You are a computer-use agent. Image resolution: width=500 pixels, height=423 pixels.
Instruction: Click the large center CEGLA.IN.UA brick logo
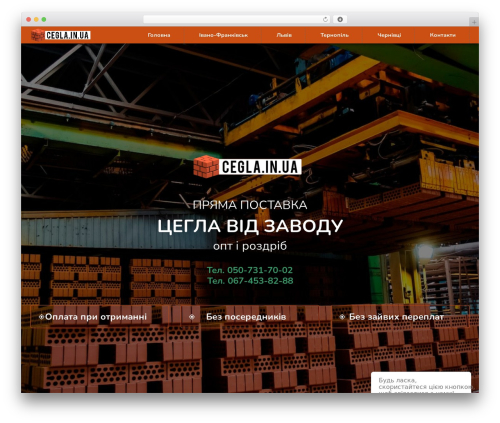pyautogui.click(x=248, y=166)
